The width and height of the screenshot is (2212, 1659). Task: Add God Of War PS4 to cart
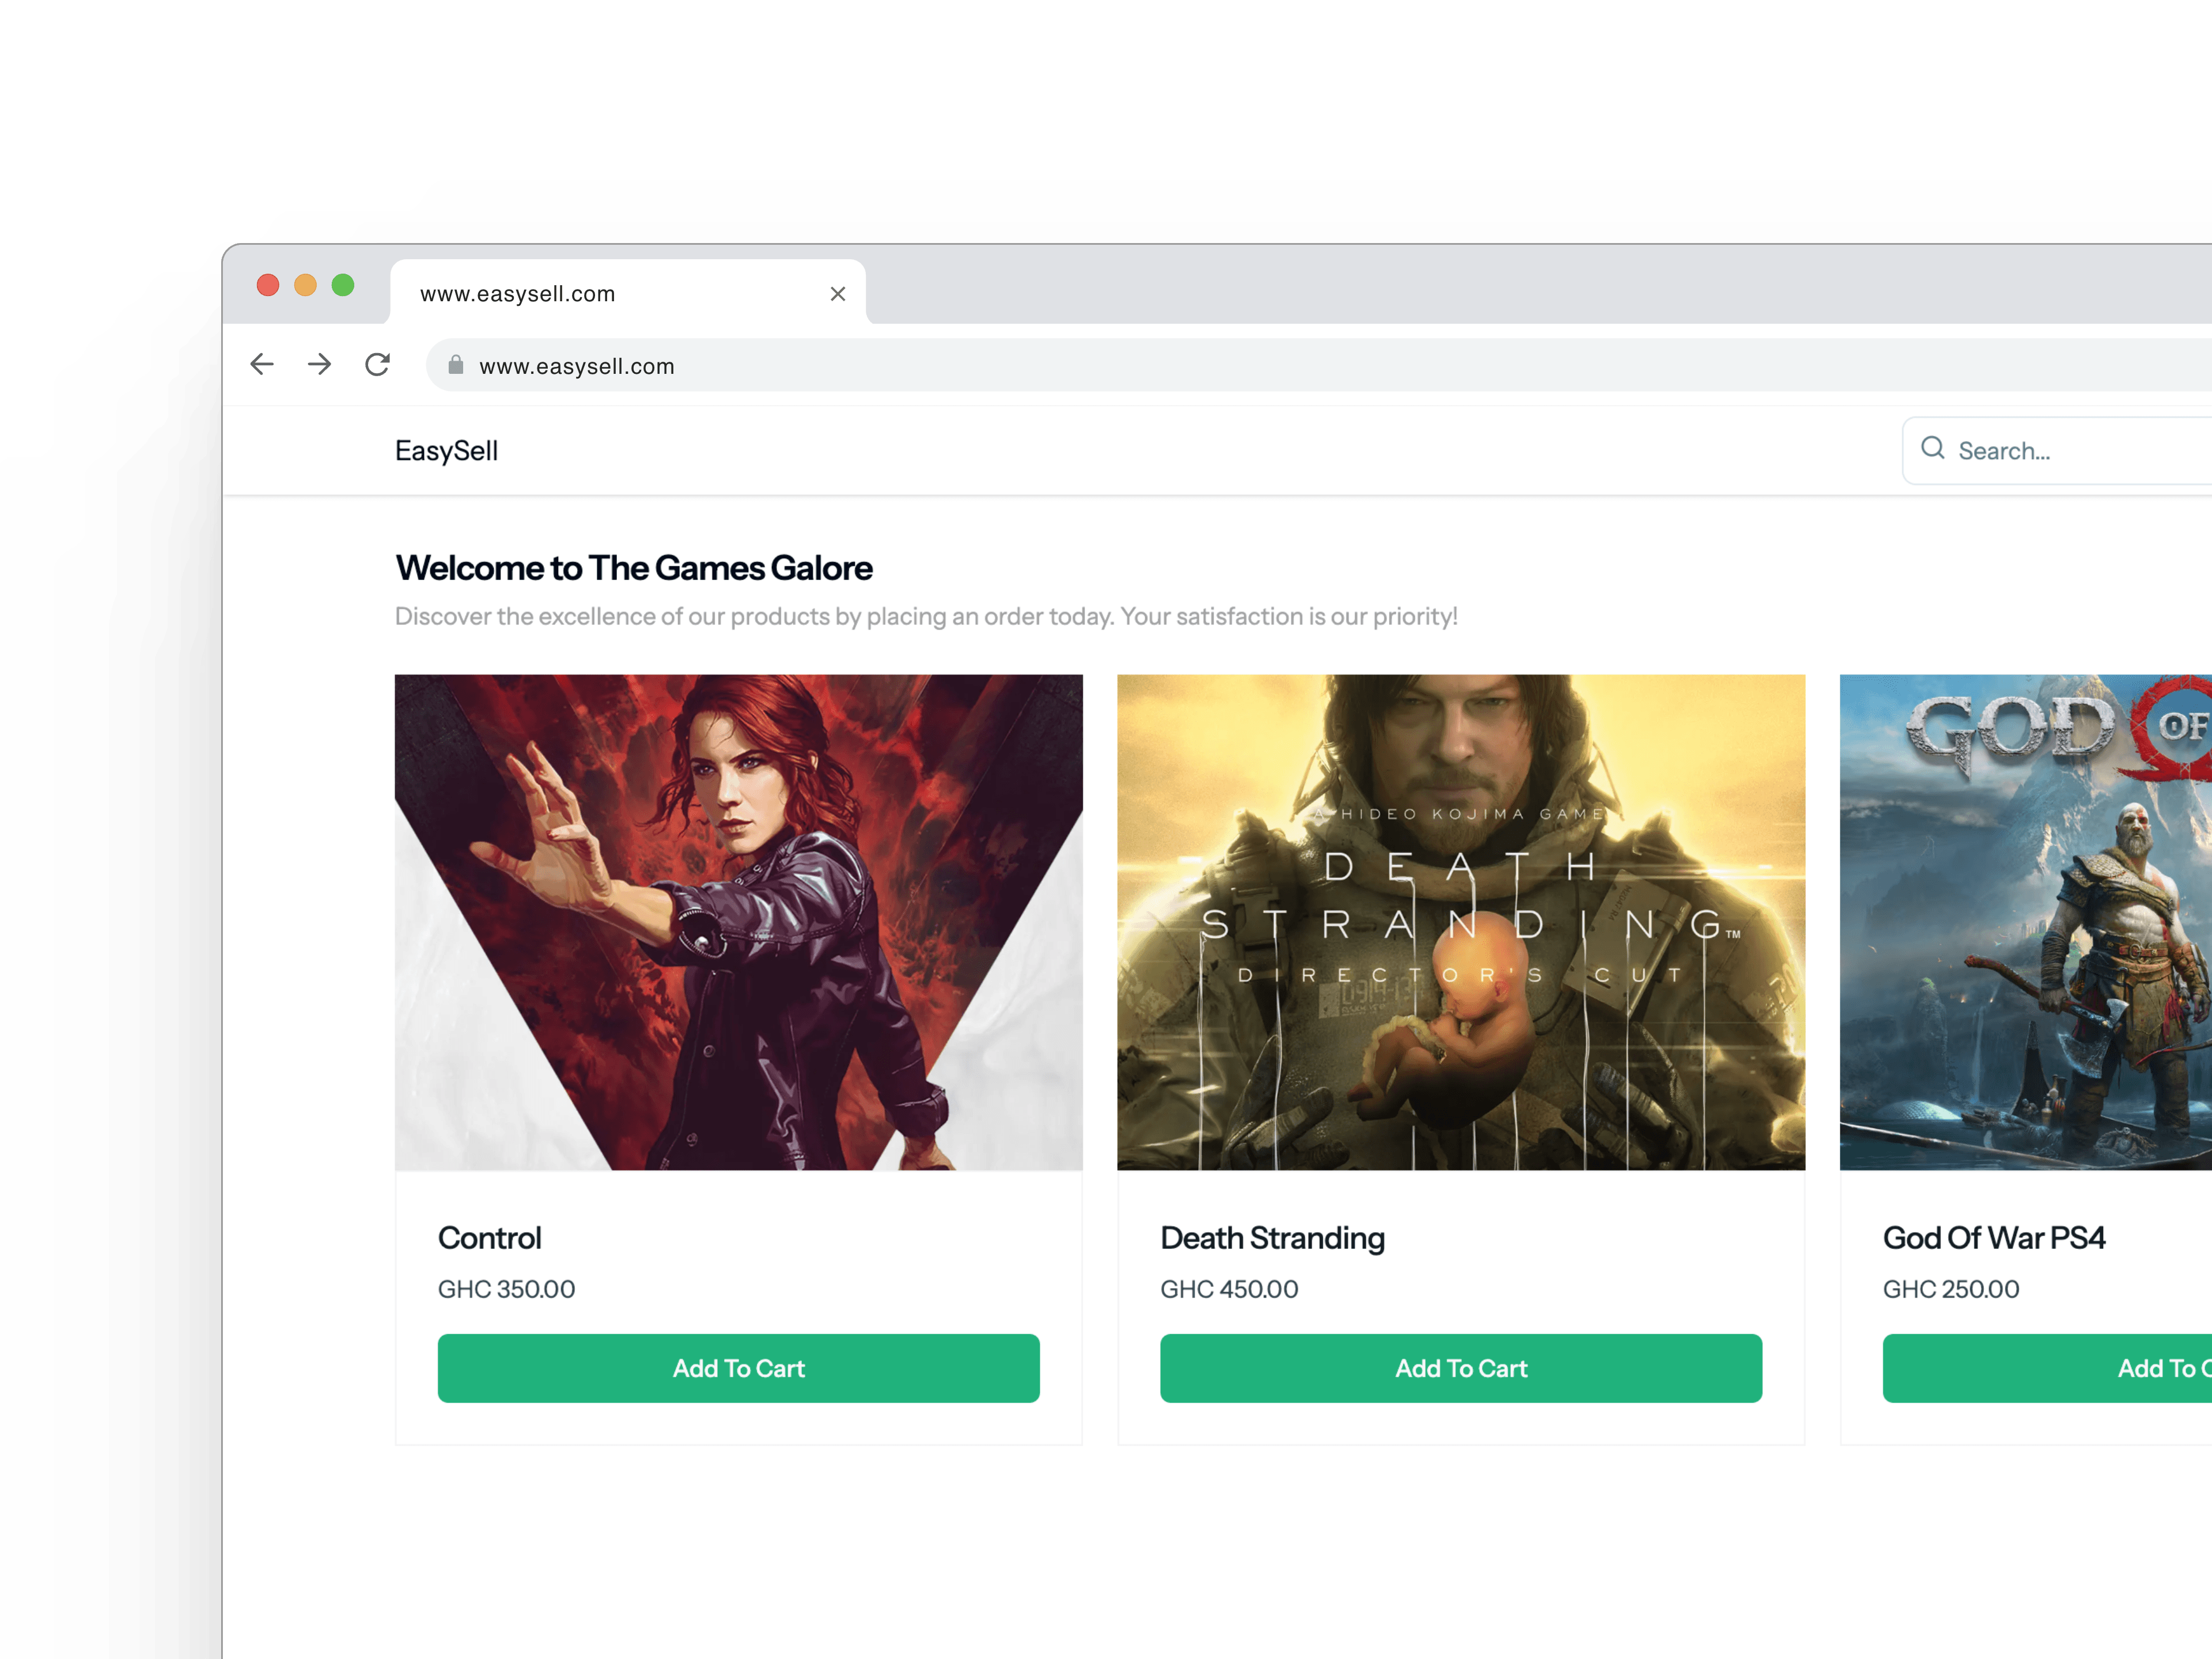[x=2050, y=1368]
